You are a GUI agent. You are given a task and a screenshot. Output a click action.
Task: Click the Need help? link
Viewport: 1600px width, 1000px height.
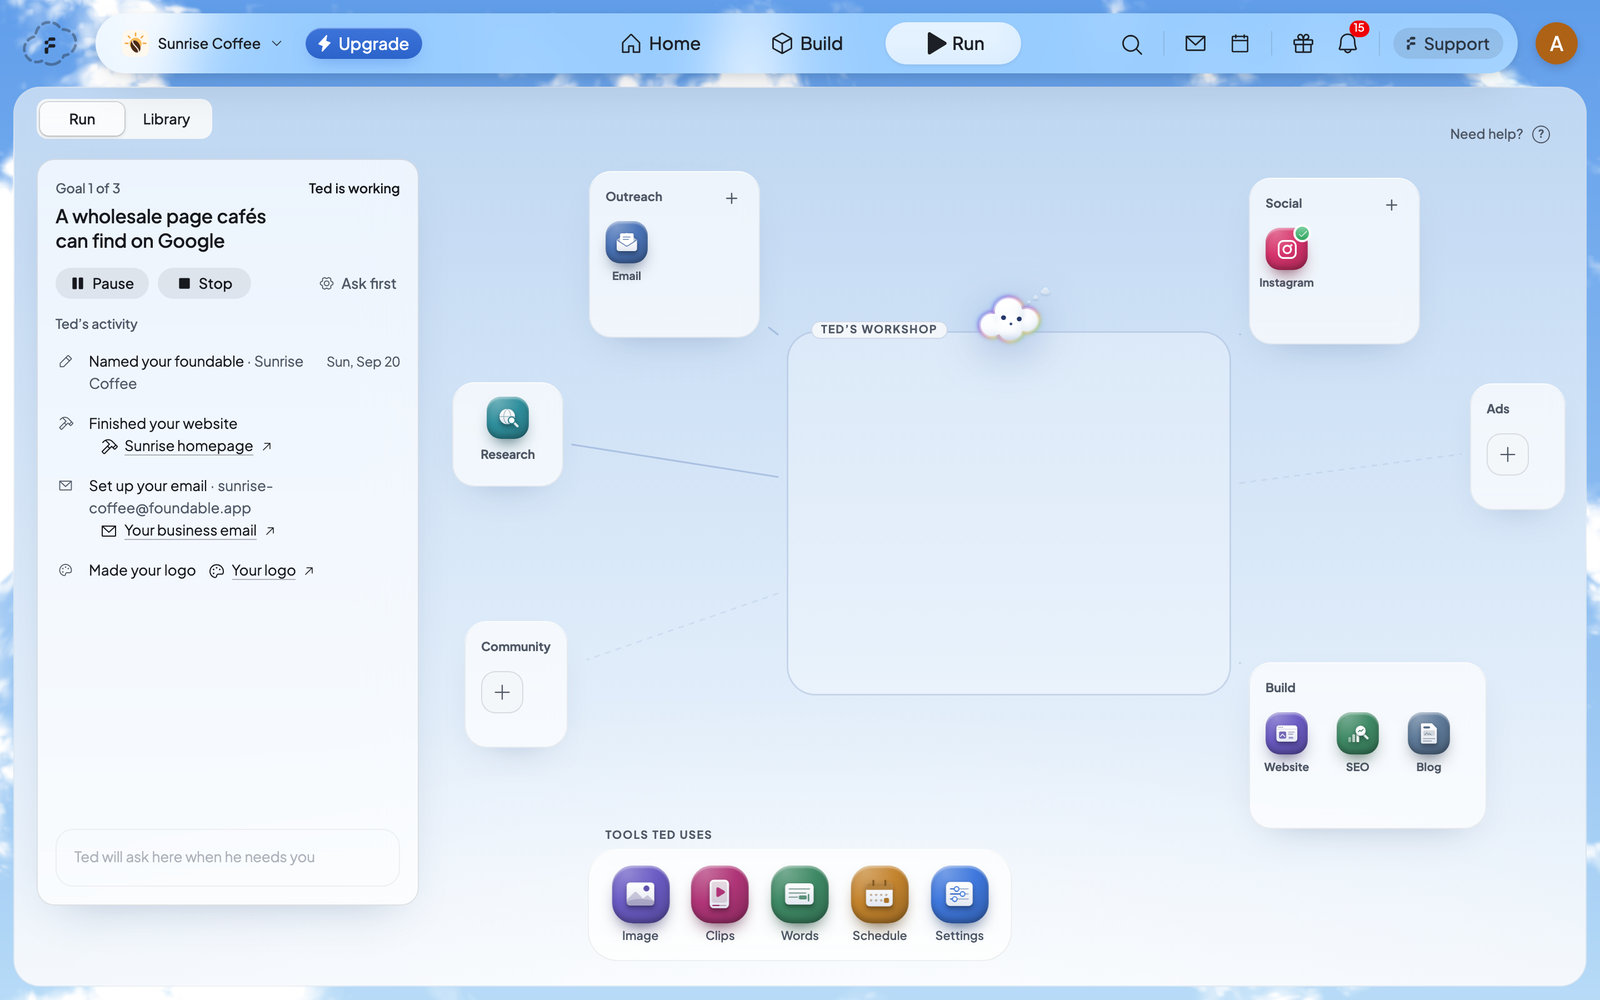(x=1500, y=134)
